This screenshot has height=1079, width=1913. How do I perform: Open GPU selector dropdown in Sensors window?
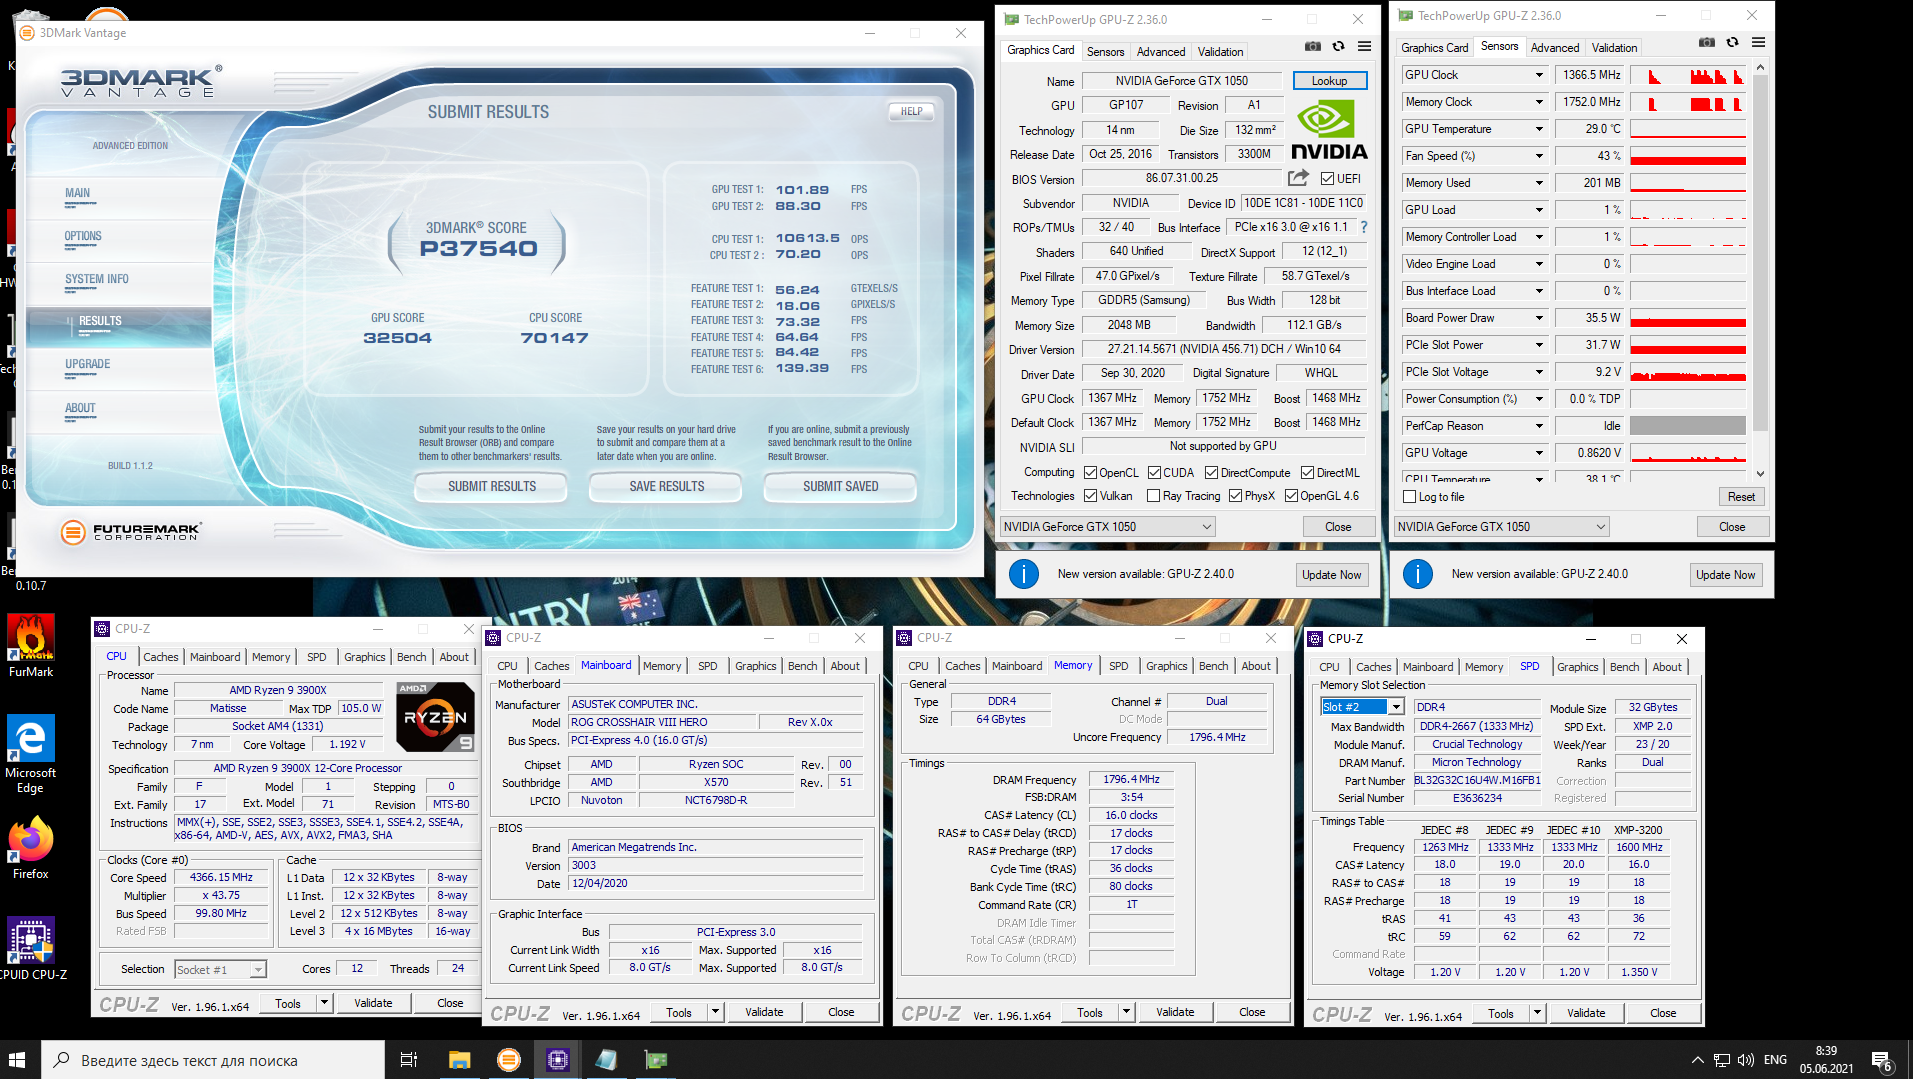point(1502,527)
